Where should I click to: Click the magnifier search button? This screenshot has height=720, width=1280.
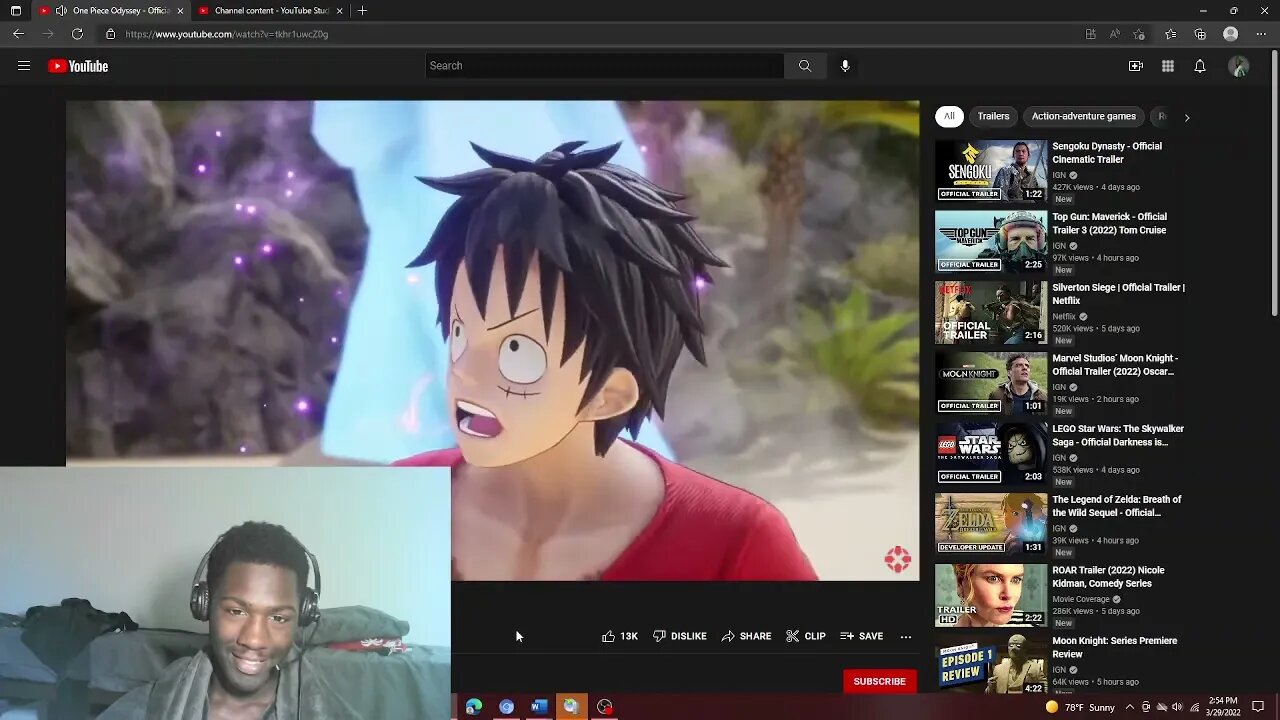(x=805, y=66)
